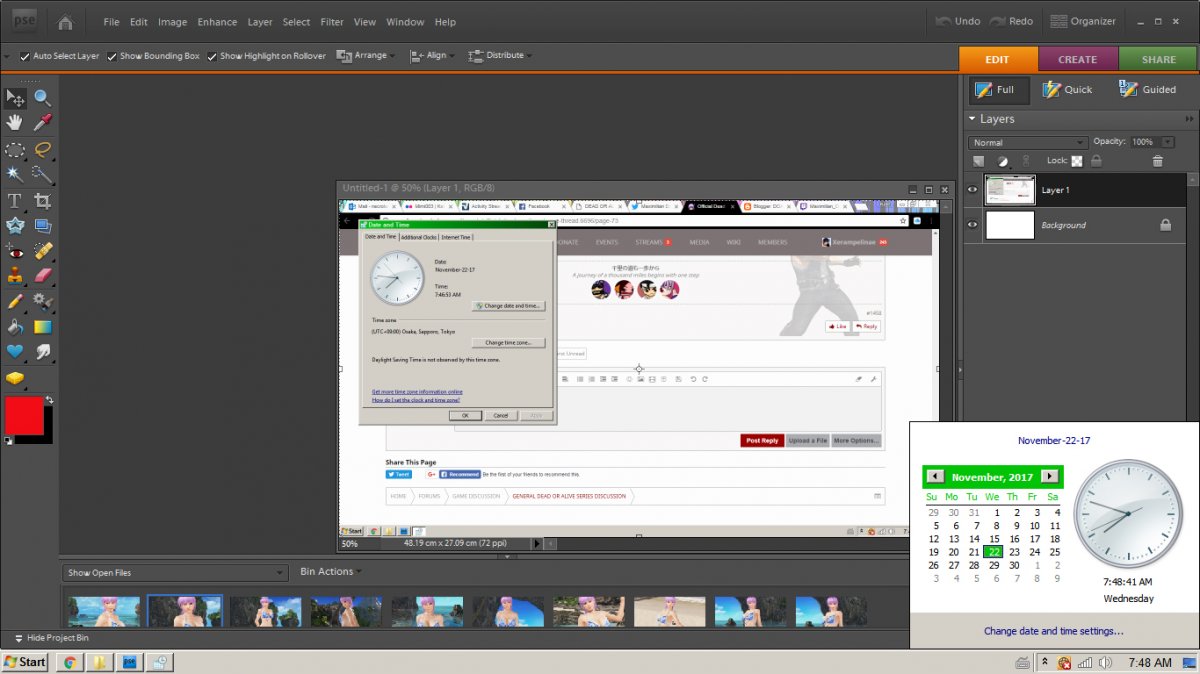The height and width of the screenshot is (674, 1200).
Task: Choose the Crop tool
Action: [43, 201]
